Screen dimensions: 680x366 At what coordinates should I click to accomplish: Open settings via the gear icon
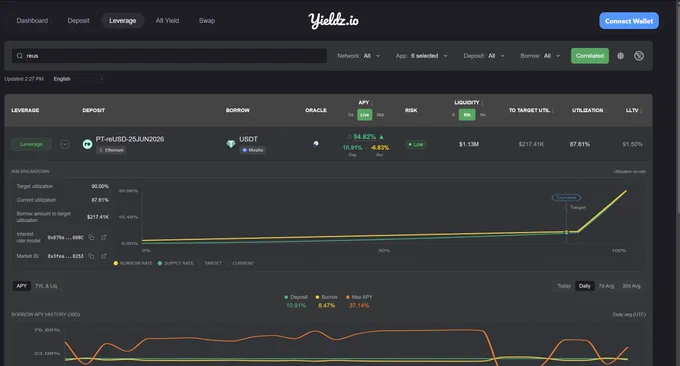click(621, 56)
